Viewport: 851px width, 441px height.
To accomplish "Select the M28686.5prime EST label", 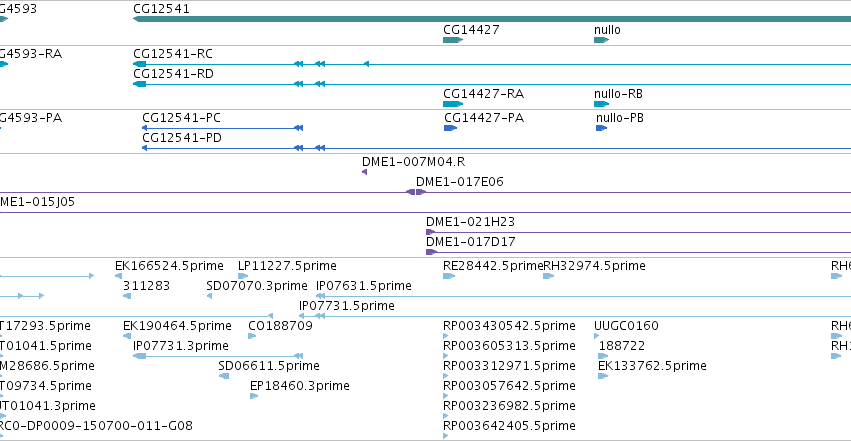I will [x=47, y=366].
